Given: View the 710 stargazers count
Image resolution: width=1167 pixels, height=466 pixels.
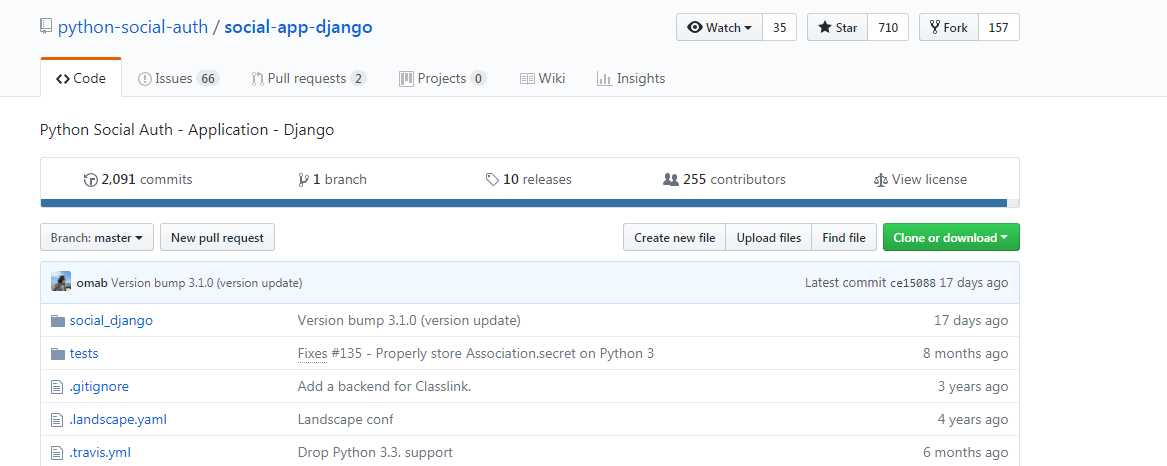Looking at the screenshot, I should click(888, 28).
